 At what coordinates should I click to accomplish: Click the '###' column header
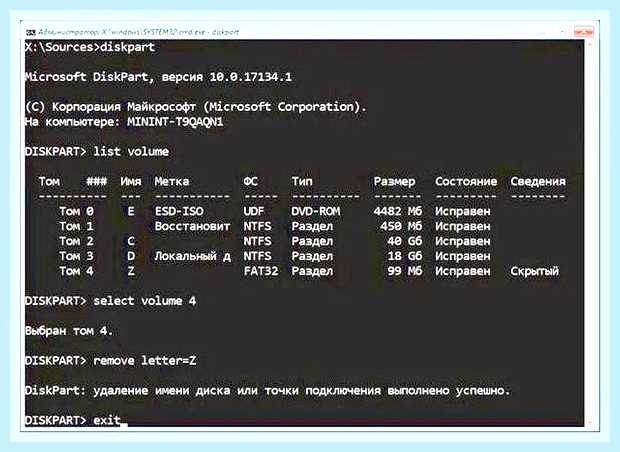96,182
